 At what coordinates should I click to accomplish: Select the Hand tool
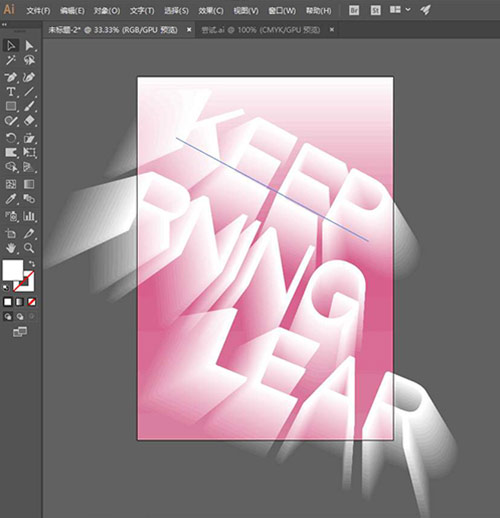tap(11, 248)
